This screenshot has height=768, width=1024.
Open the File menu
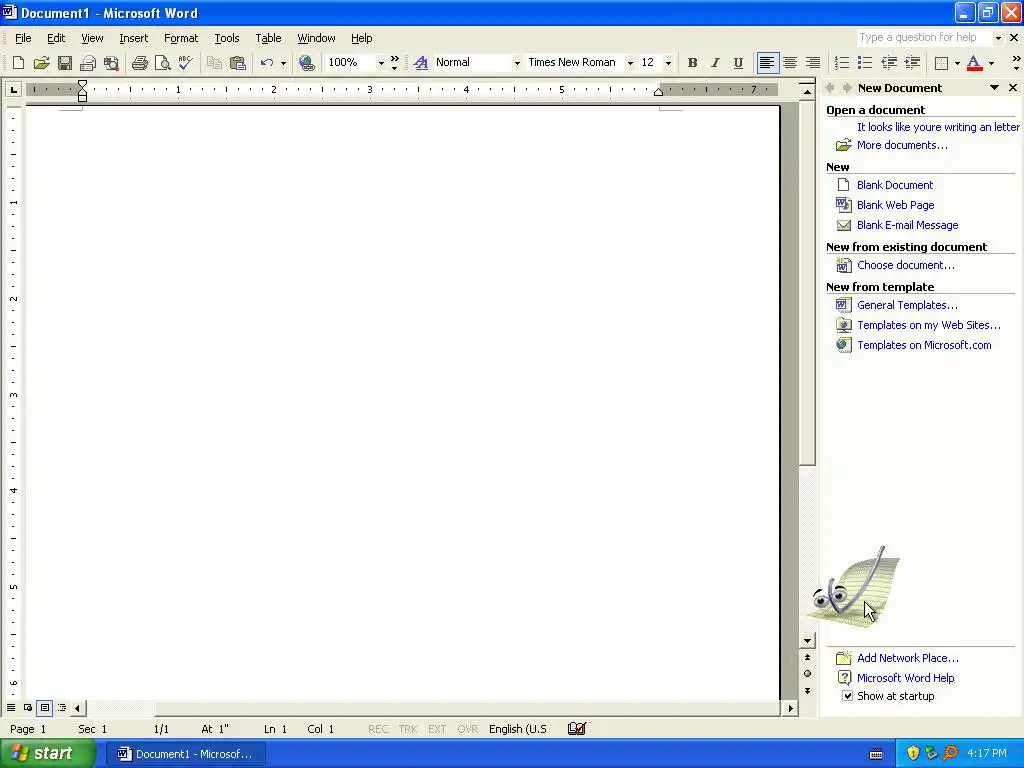23,38
